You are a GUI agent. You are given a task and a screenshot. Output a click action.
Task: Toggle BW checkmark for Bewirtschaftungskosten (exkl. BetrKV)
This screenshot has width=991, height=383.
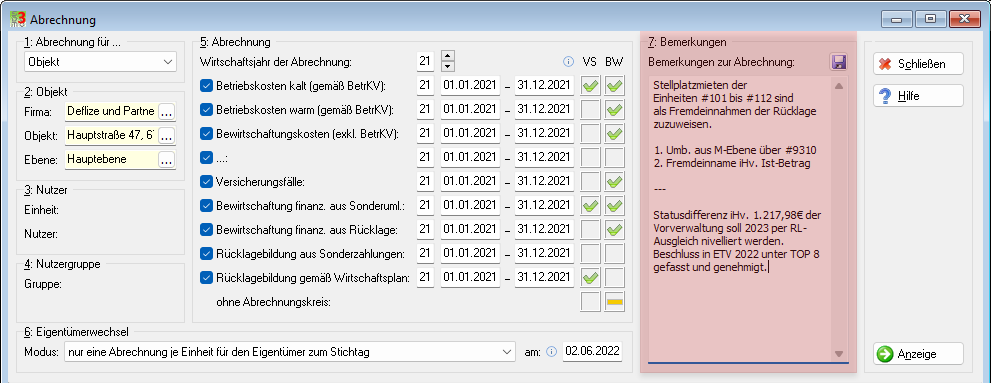pos(614,134)
